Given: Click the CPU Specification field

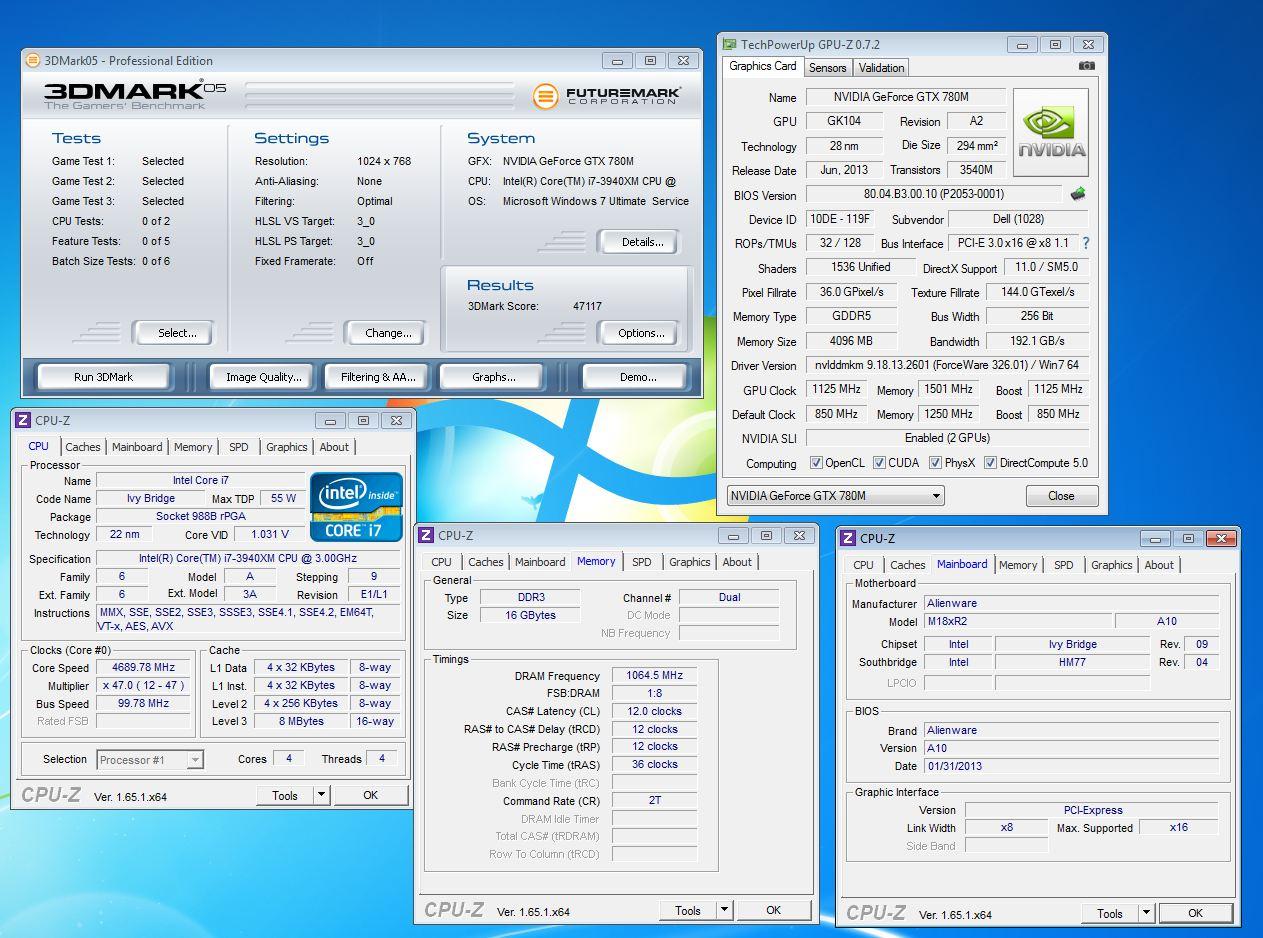Looking at the screenshot, I should tap(248, 559).
